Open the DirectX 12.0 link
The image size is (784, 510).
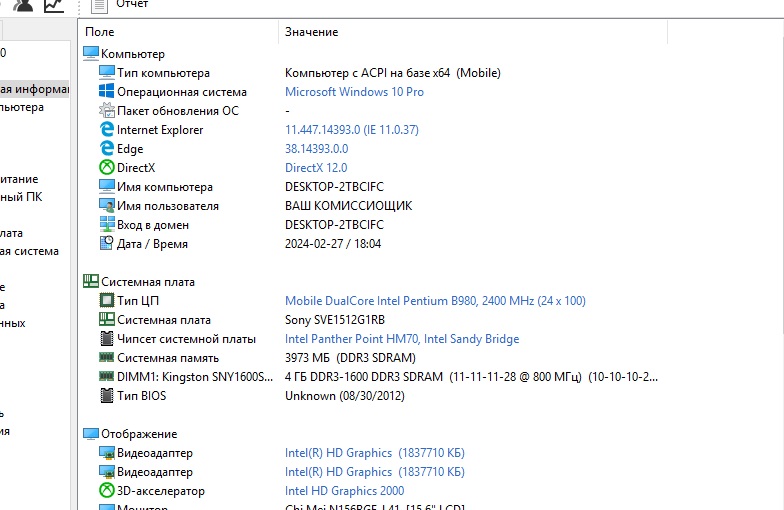(316, 168)
